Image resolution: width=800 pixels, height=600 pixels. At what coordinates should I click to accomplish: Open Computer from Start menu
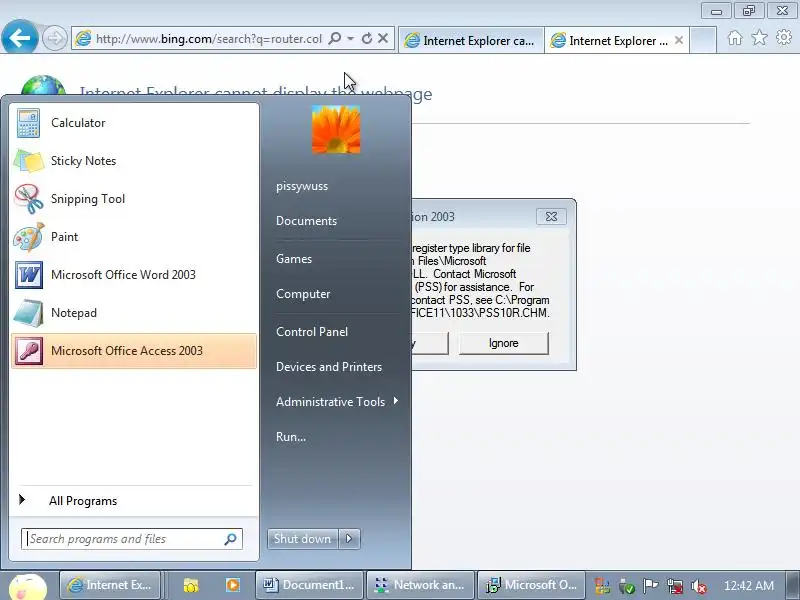point(303,294)
